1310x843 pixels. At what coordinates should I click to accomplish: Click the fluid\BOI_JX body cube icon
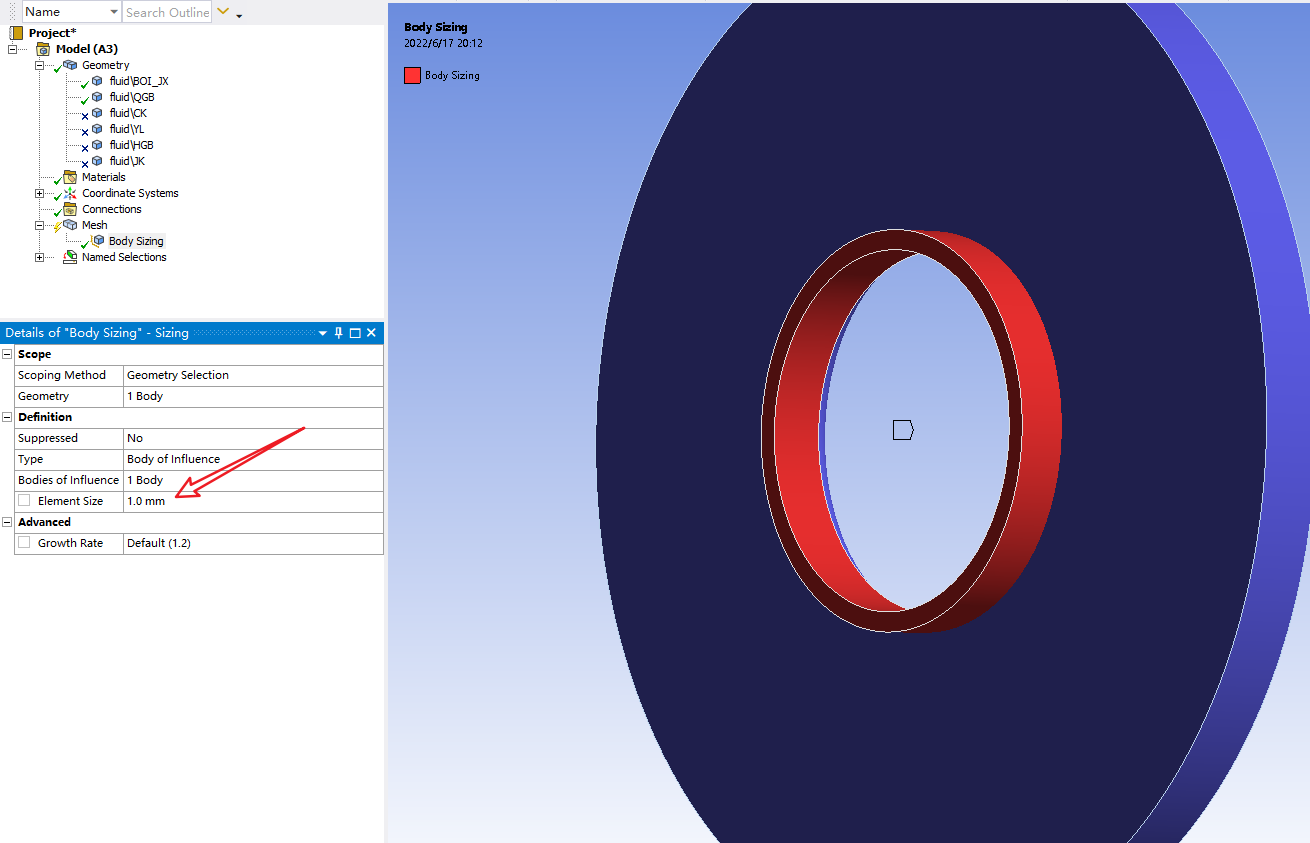pos(97,81)
